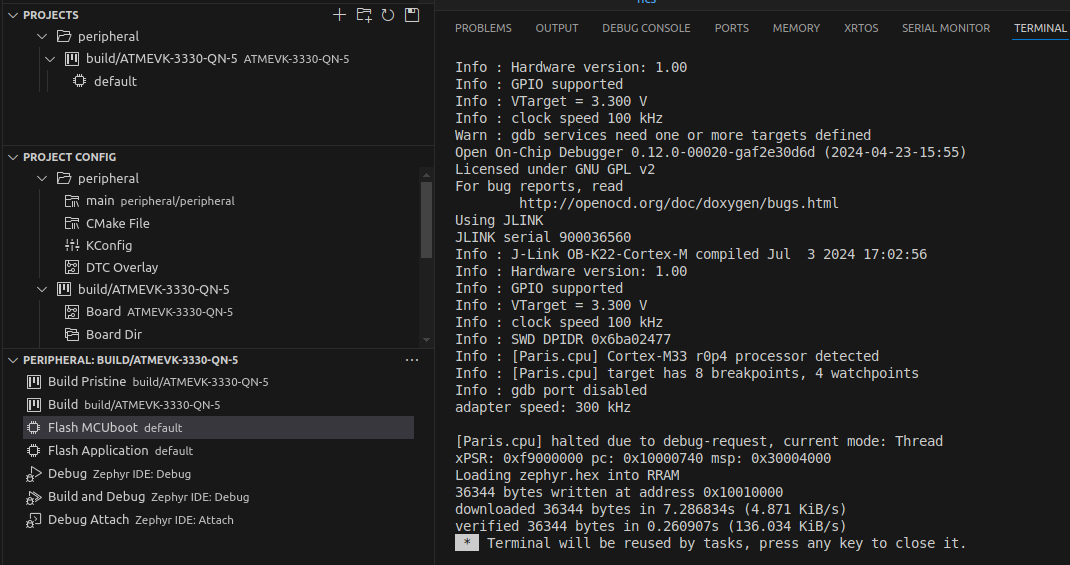Collapse the peripheral node in Project Config
The width and height of the screenshot is (1070, 565).
point(42,178)
